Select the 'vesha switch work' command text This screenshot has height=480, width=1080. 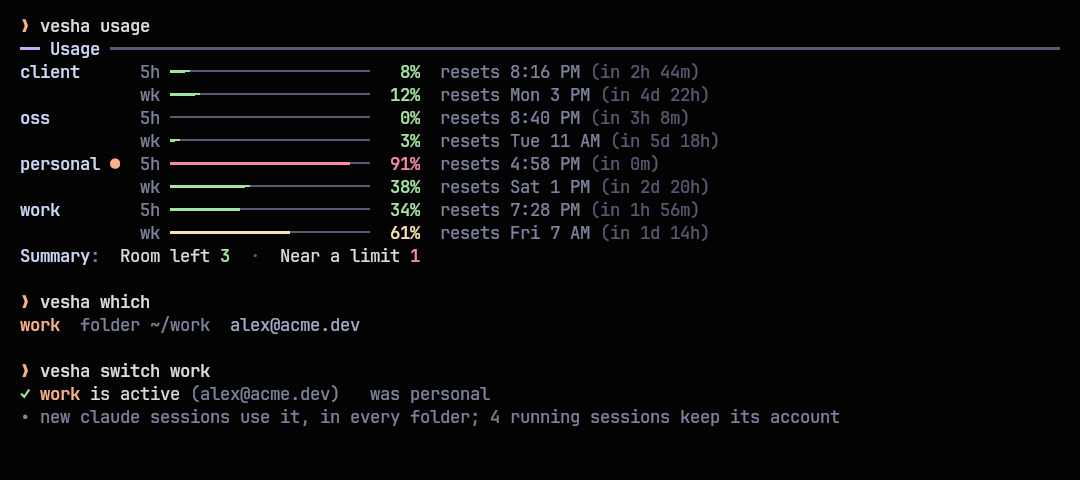125,371
